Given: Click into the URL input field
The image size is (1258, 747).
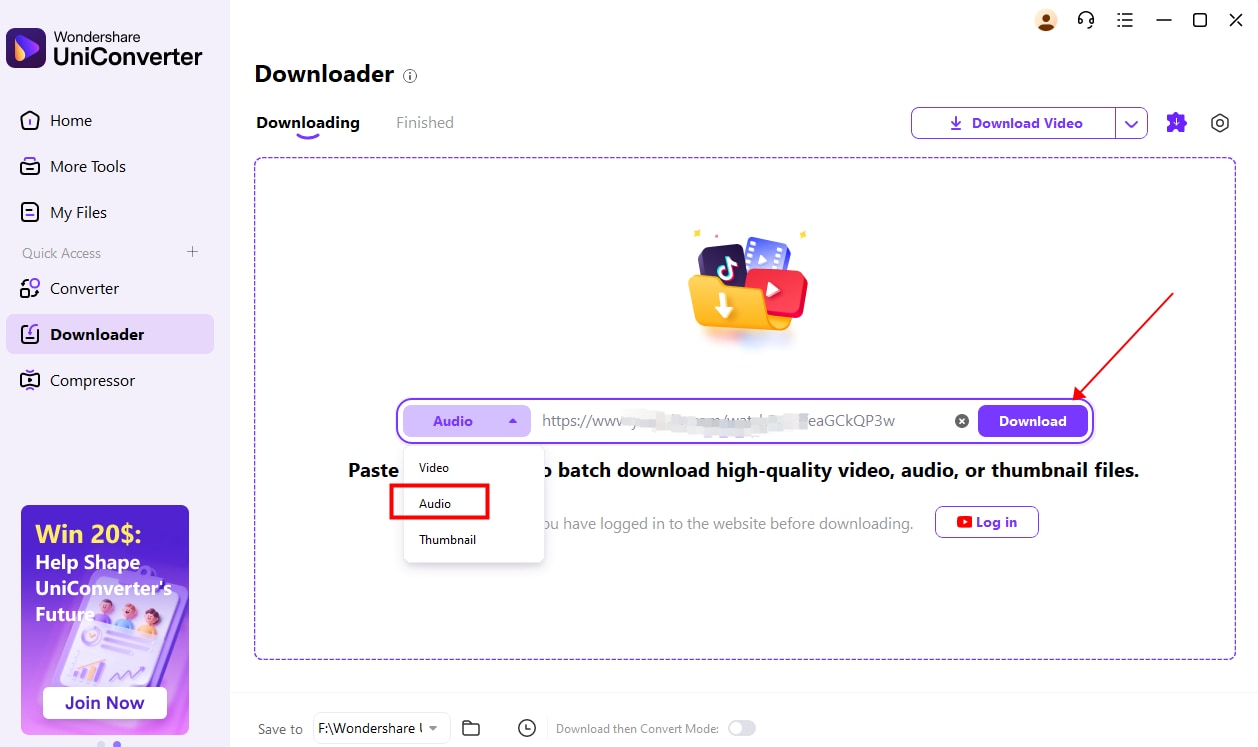Looking at the screenshot, I should point(742,421).
